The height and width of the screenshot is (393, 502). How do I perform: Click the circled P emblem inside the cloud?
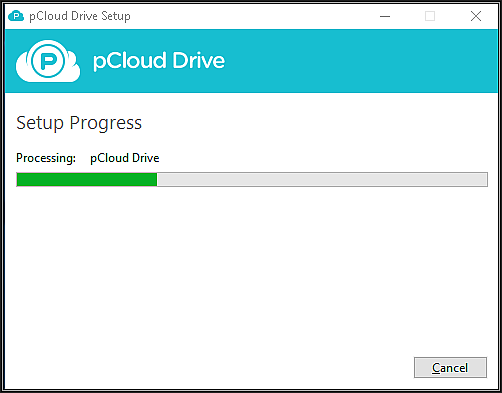(x=48, y=60)
